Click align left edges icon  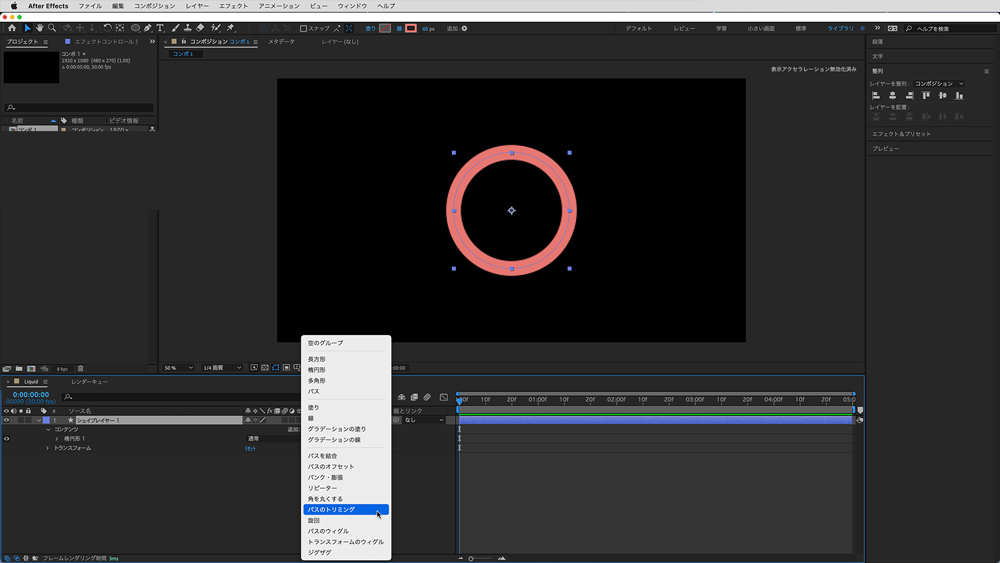(x=877, y=96)
